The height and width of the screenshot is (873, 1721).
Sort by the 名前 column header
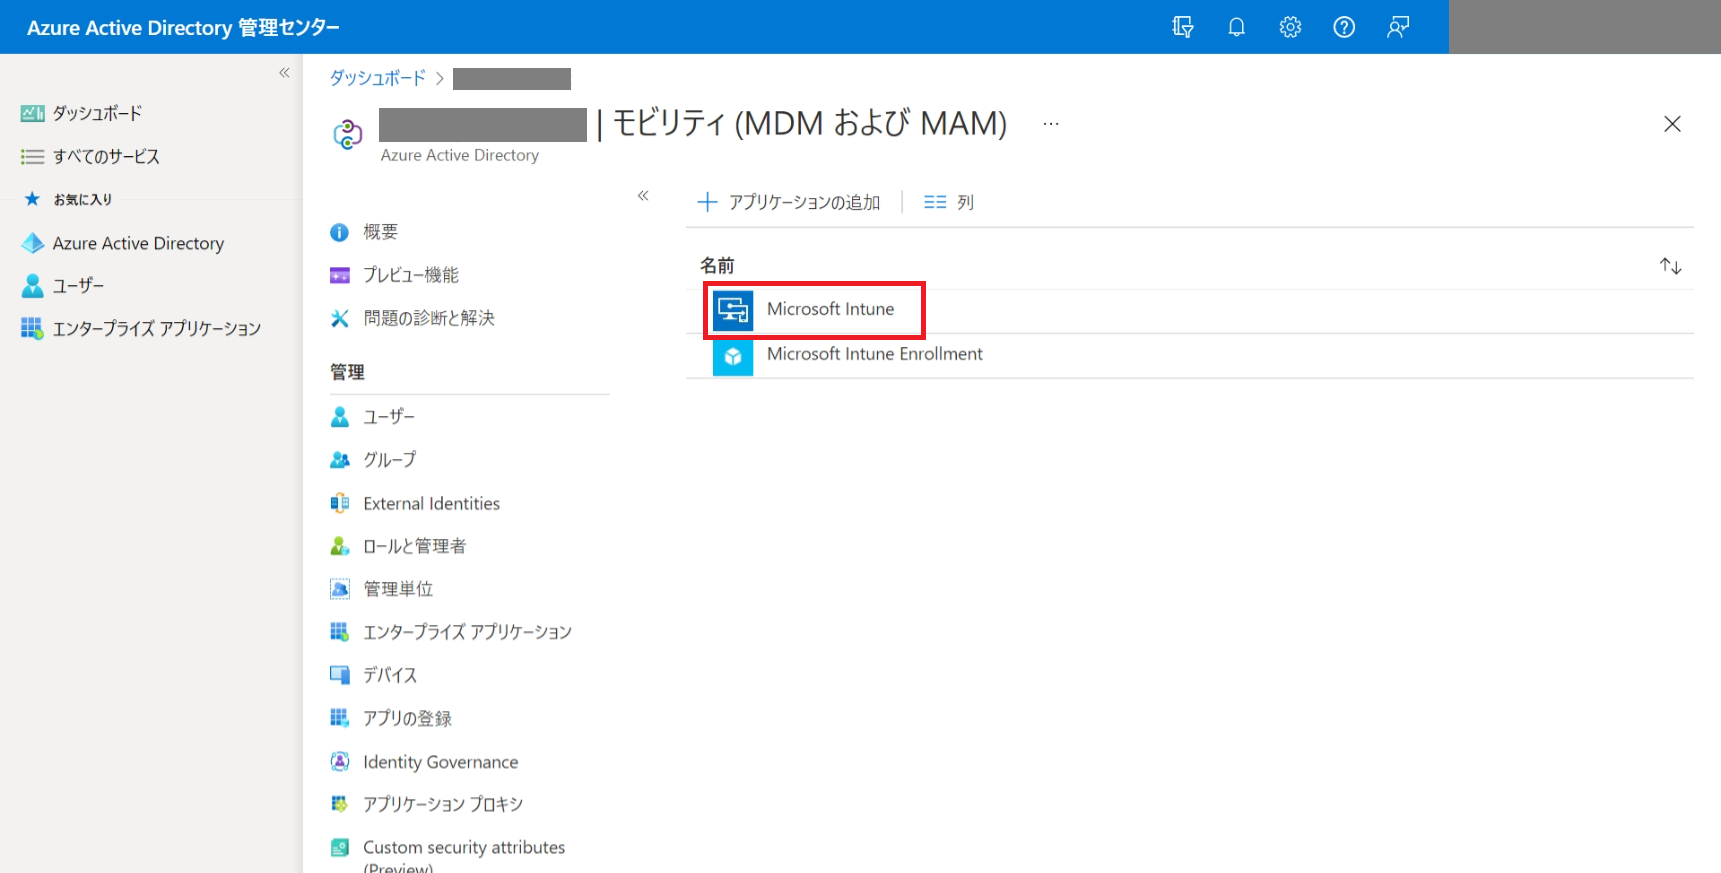(x=717, y=265)
